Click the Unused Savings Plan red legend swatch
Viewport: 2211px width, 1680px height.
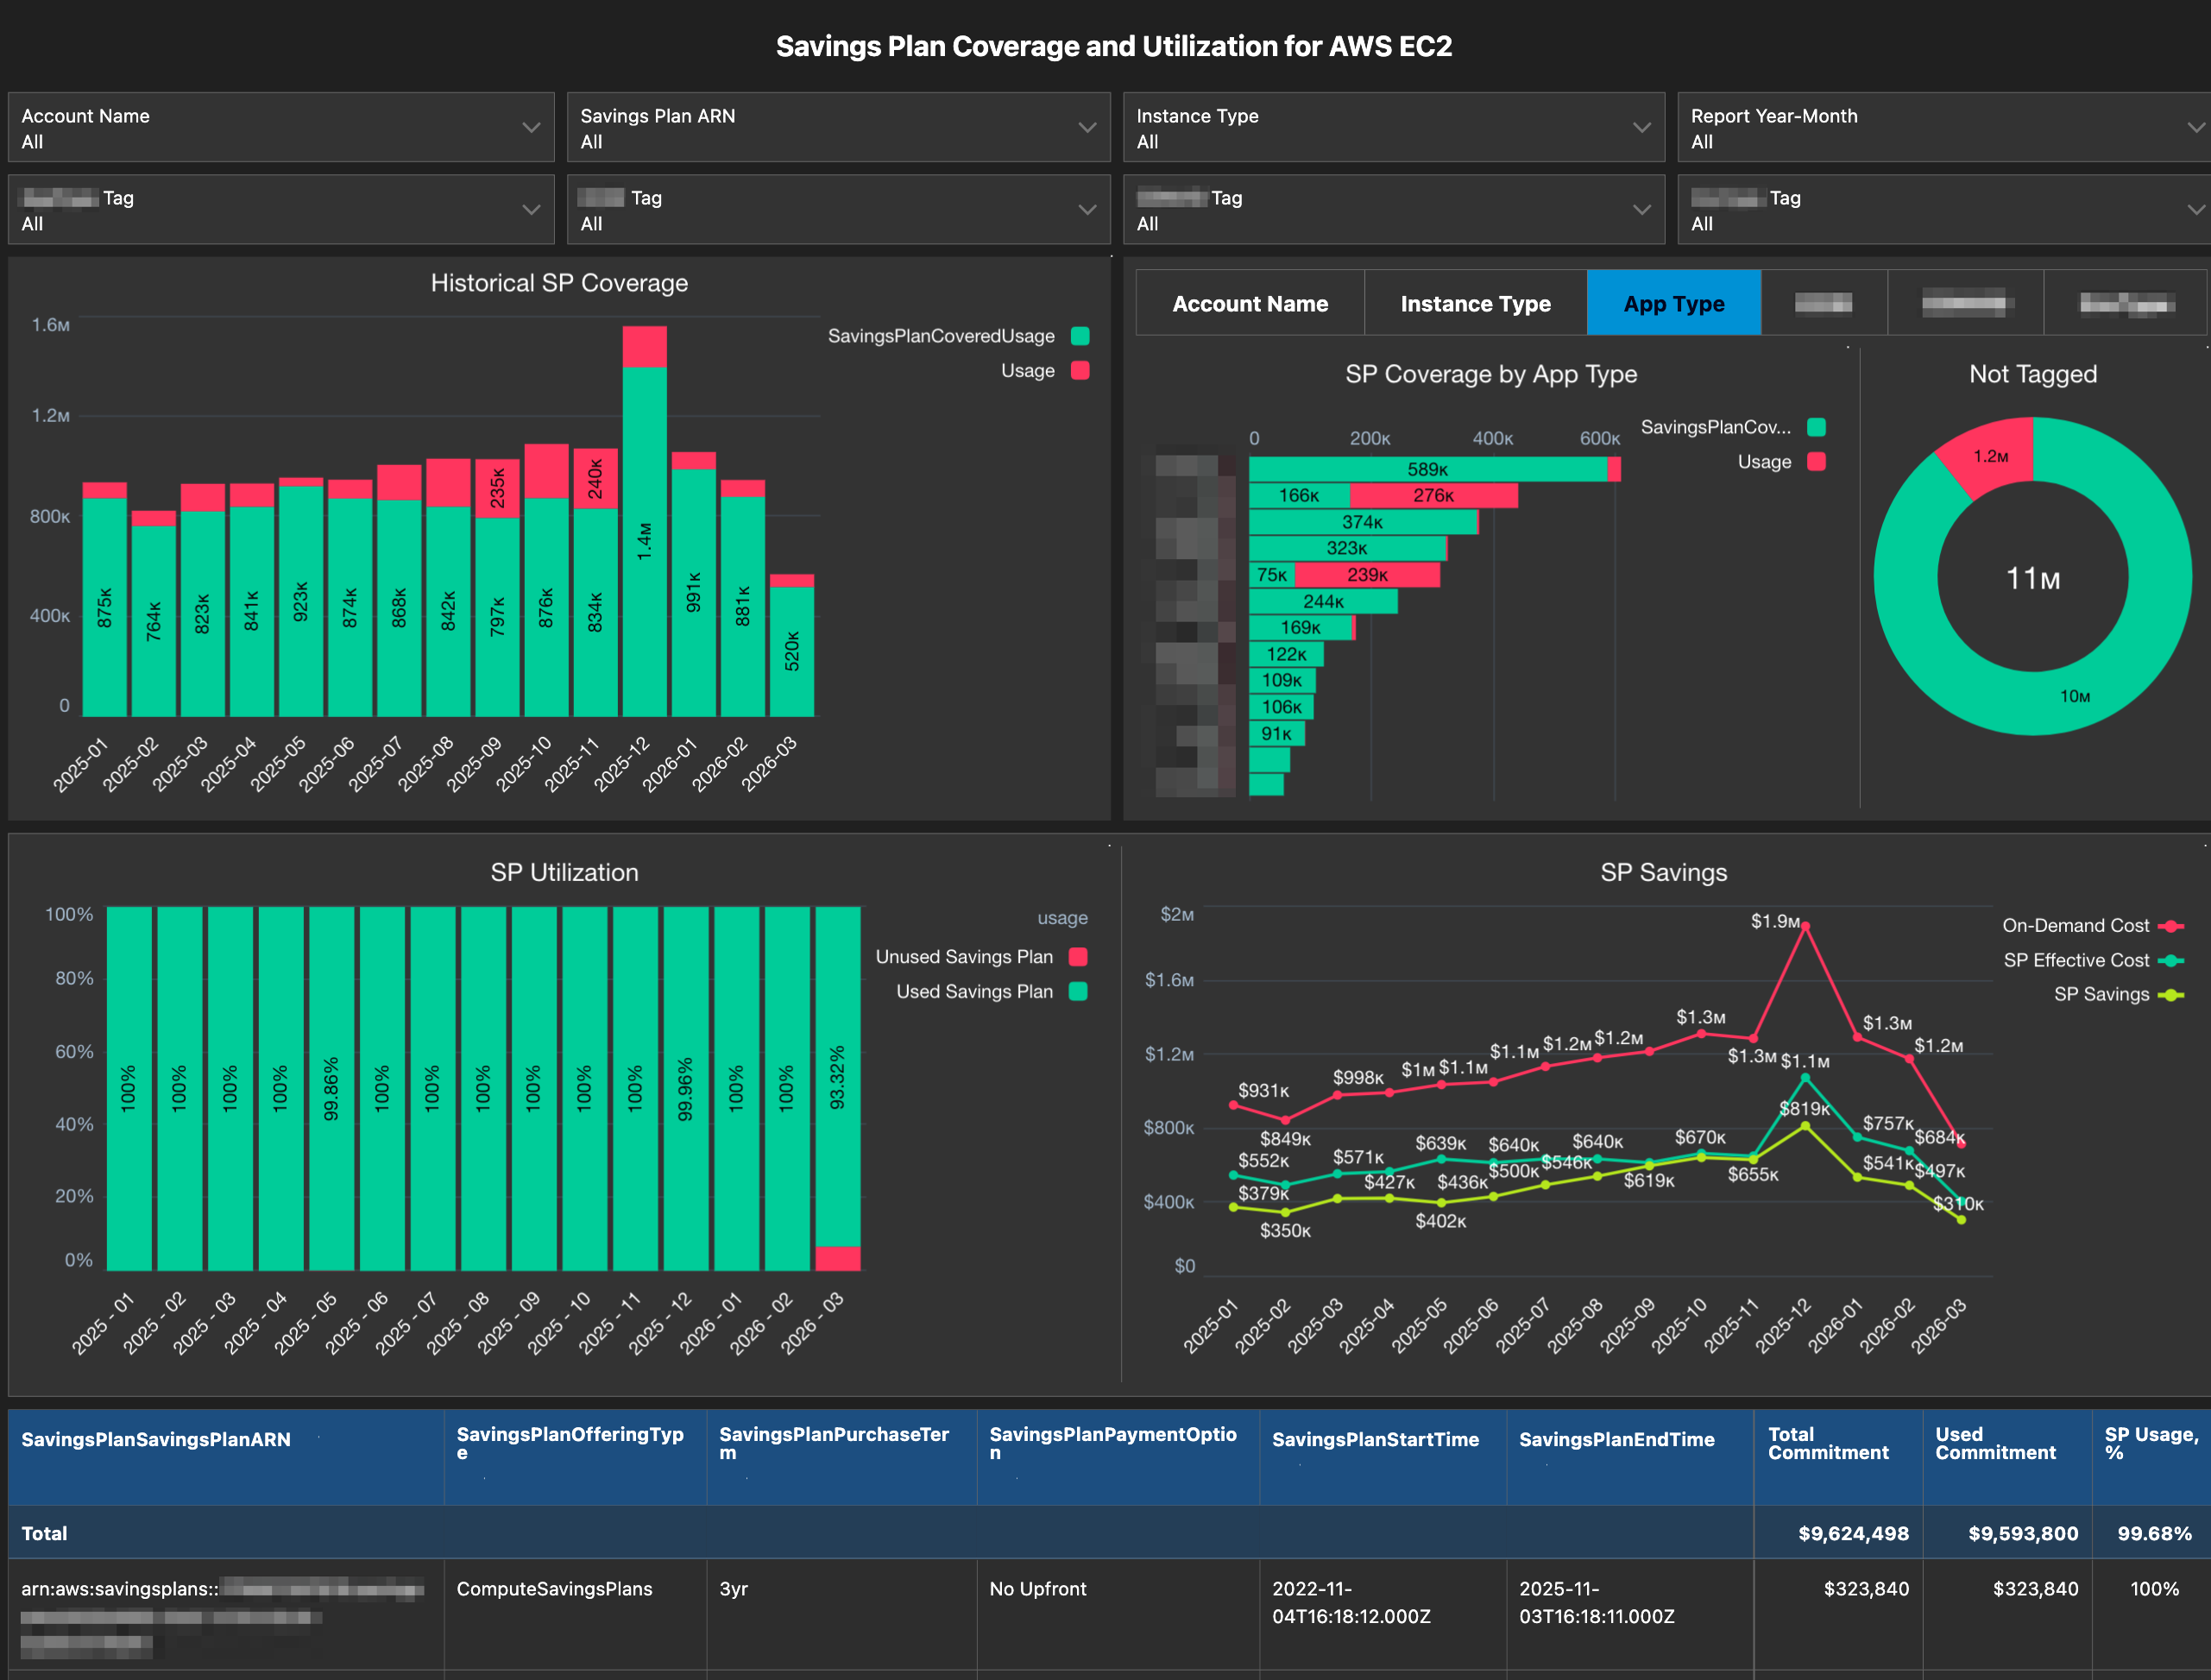point(1078,957)
